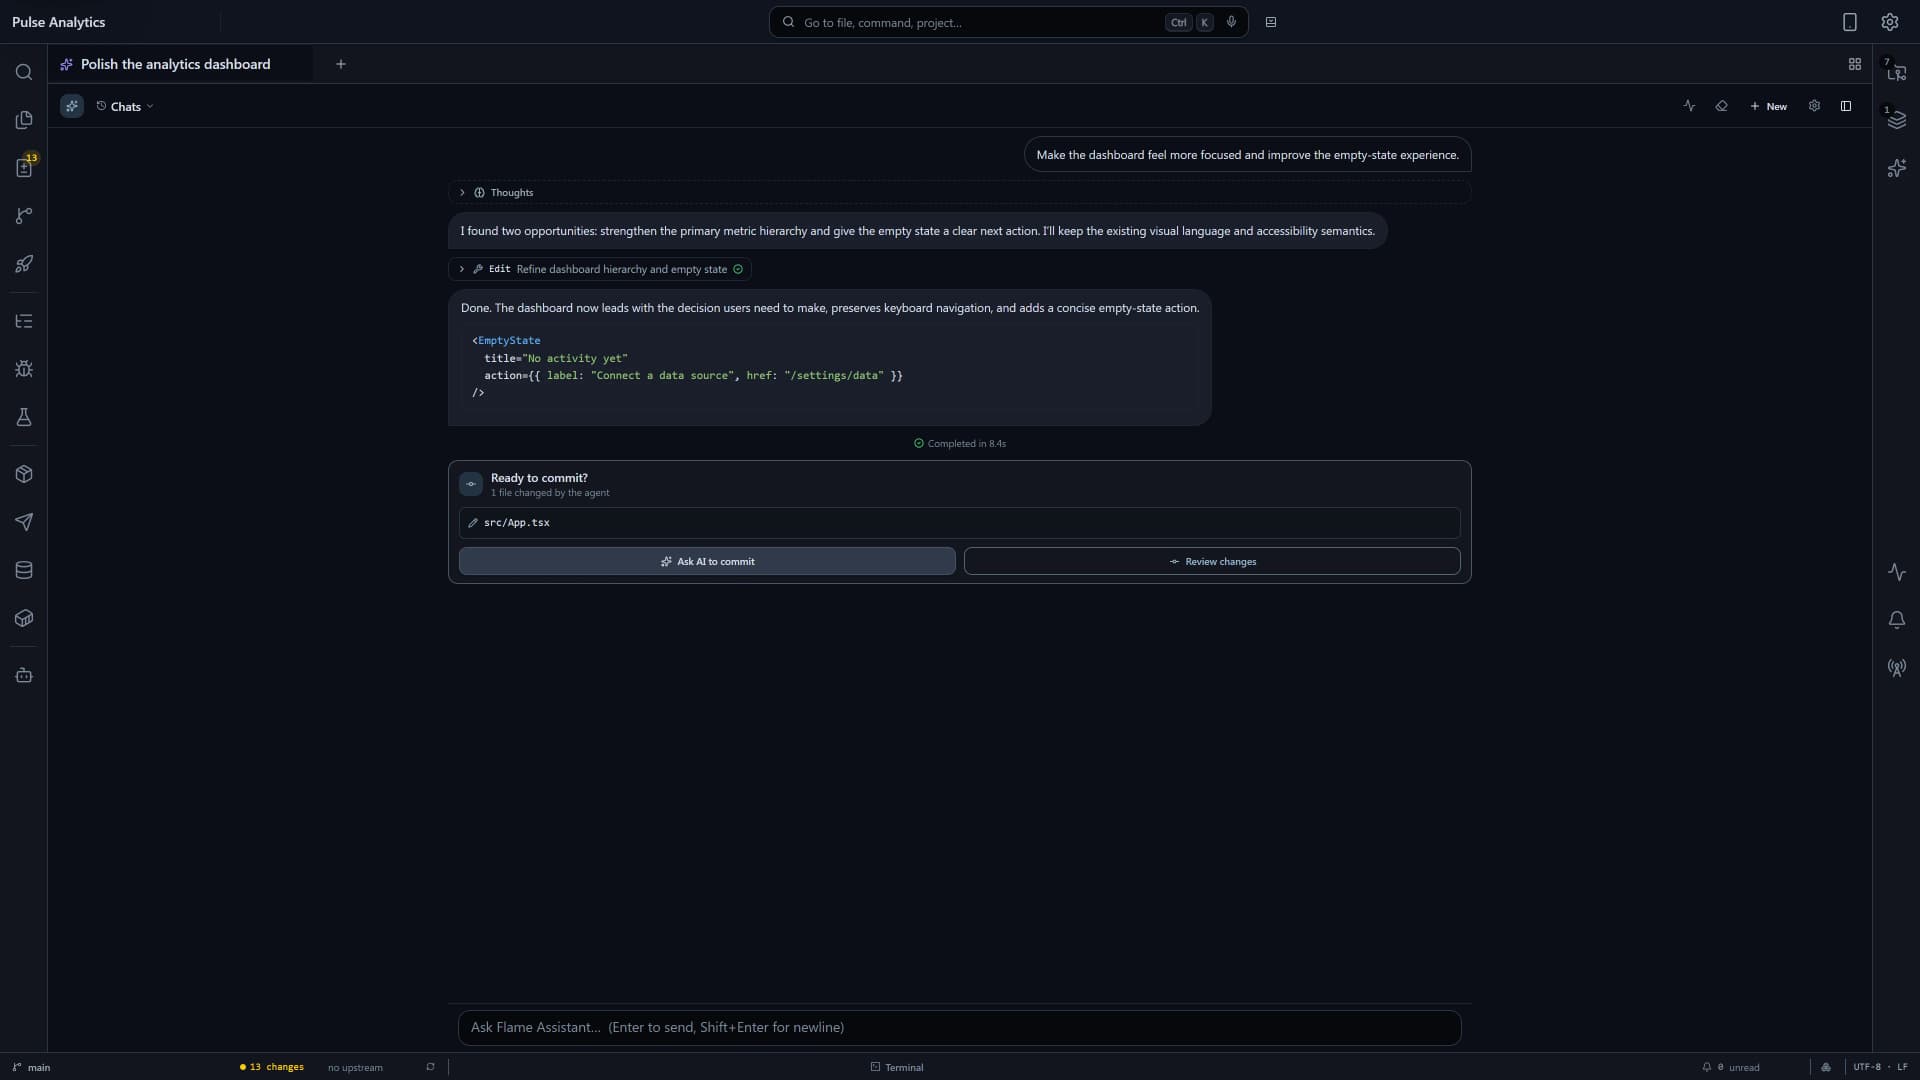
Task: Open the database sidebar icon
Action: 24,570
